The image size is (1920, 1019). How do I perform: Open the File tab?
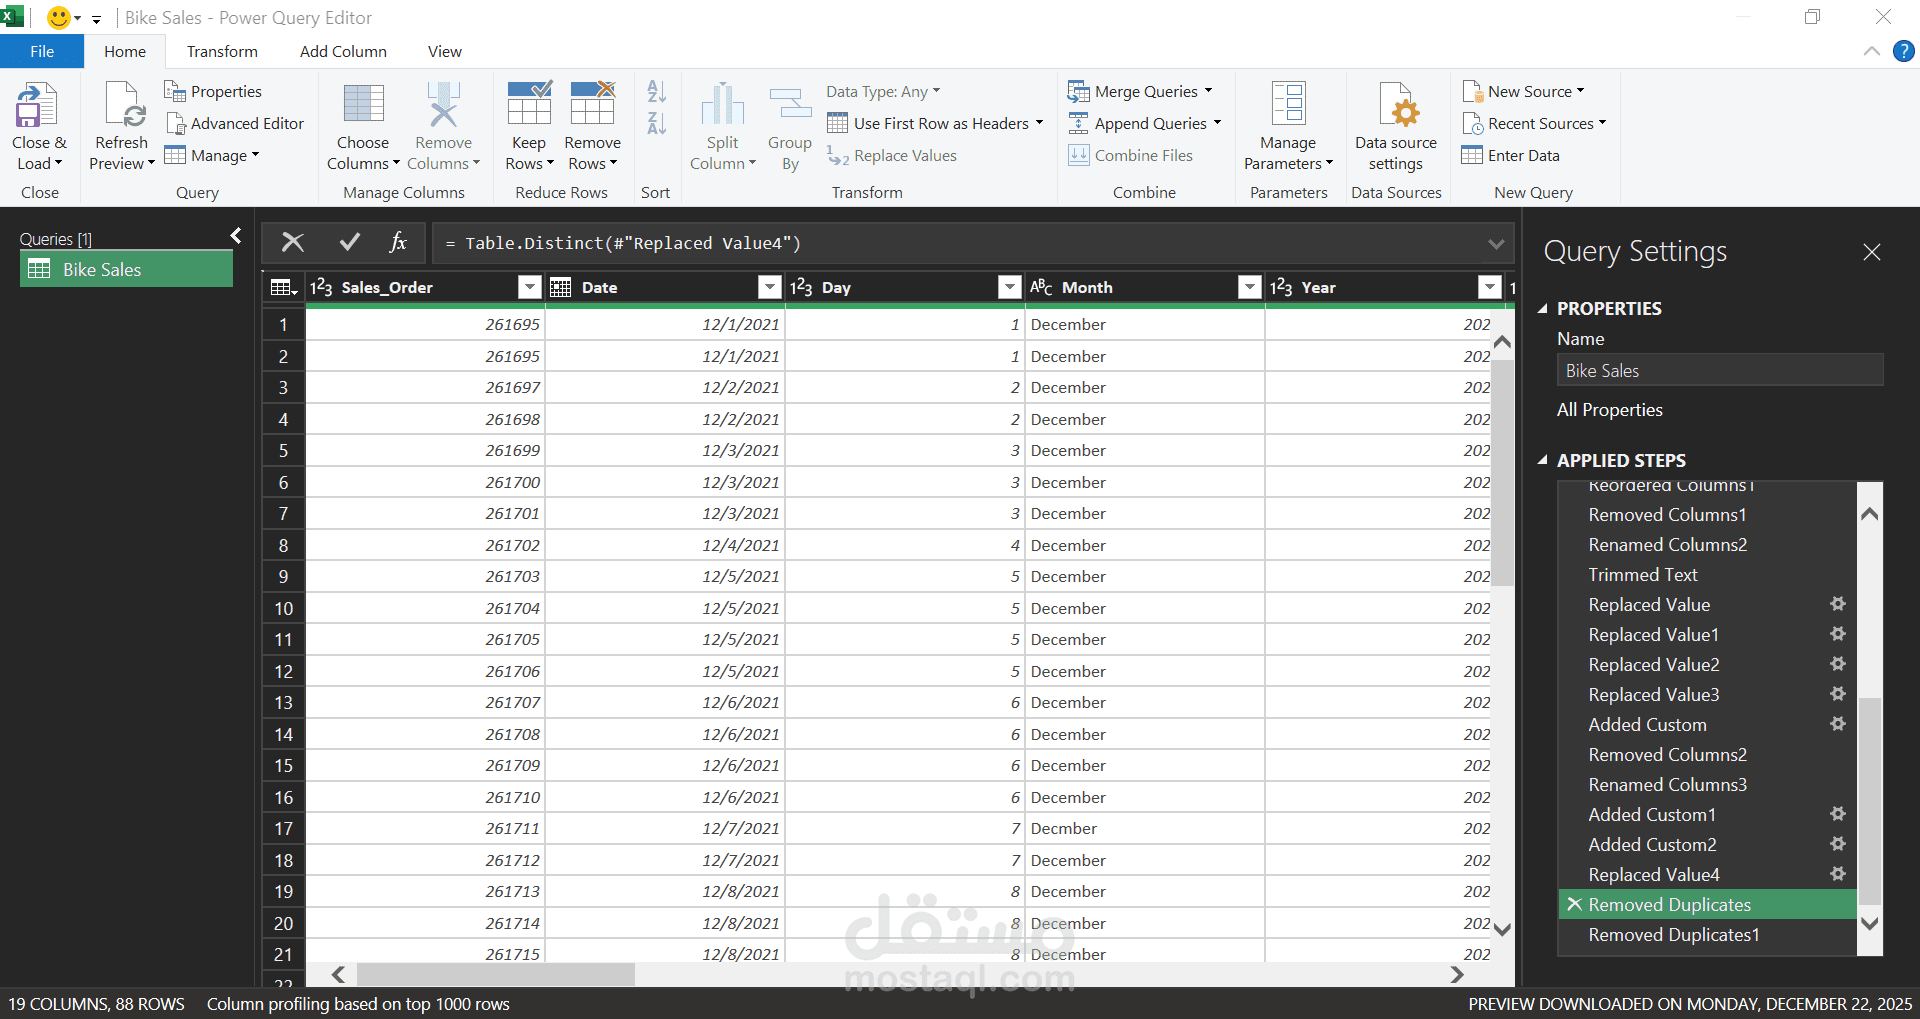click(42, 51)
